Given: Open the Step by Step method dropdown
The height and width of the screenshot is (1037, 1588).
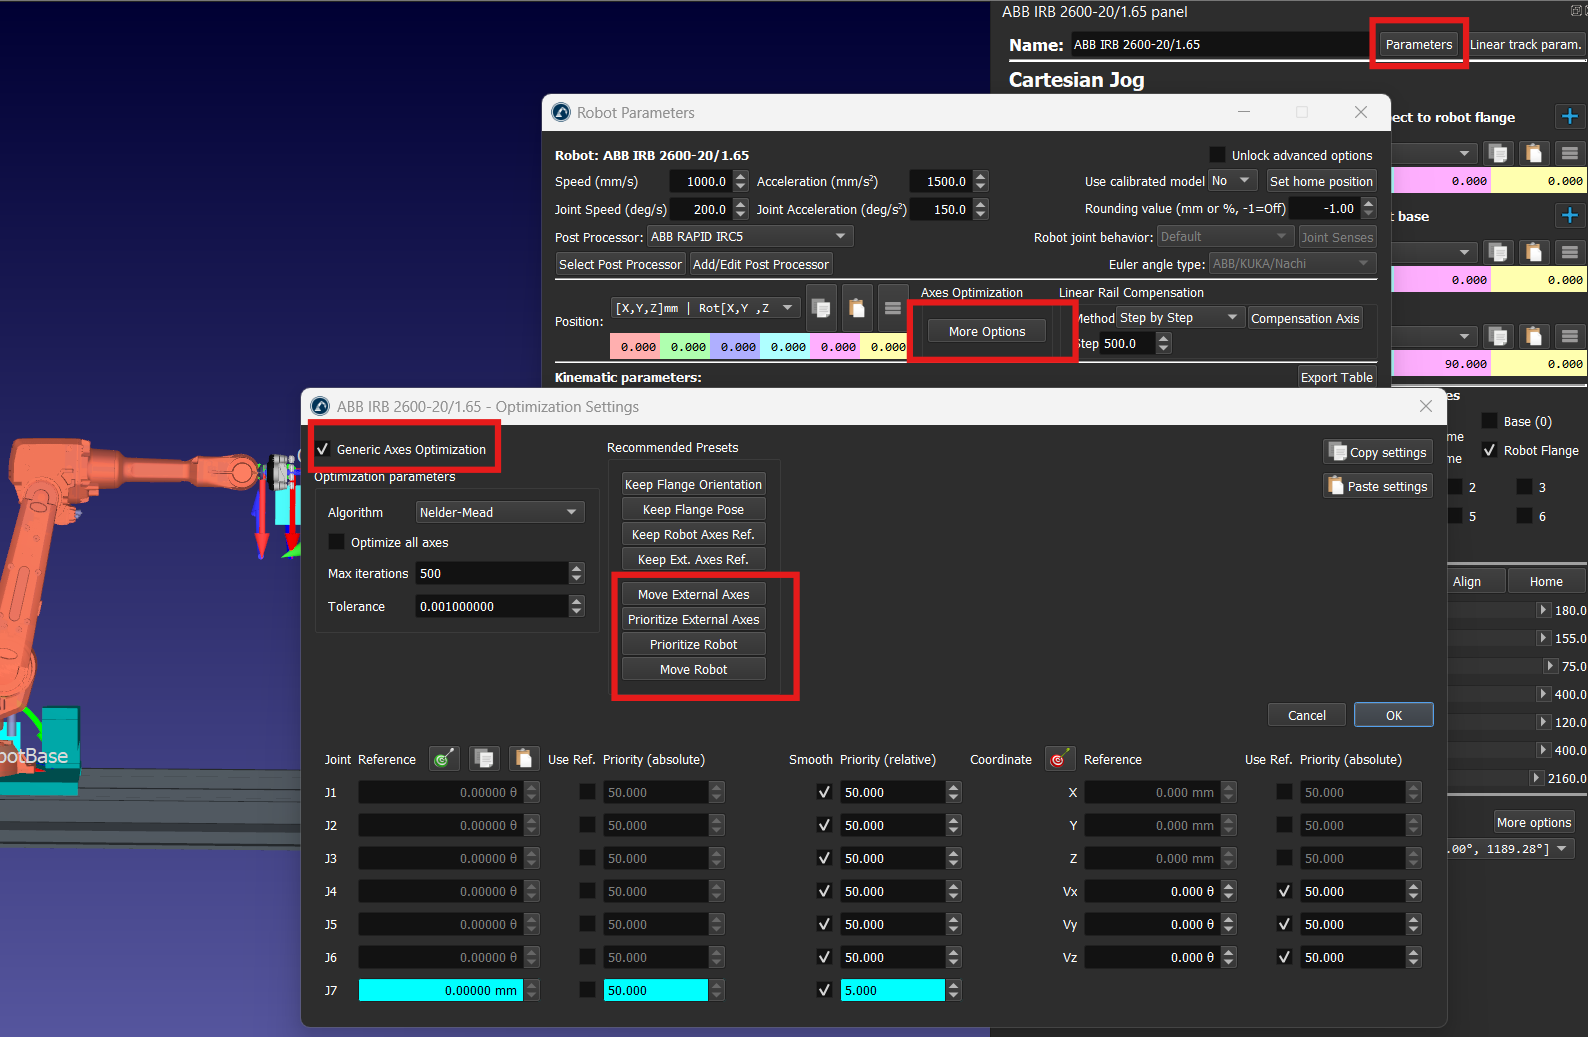Looking at the screenshot, I should pos(1179,318).
